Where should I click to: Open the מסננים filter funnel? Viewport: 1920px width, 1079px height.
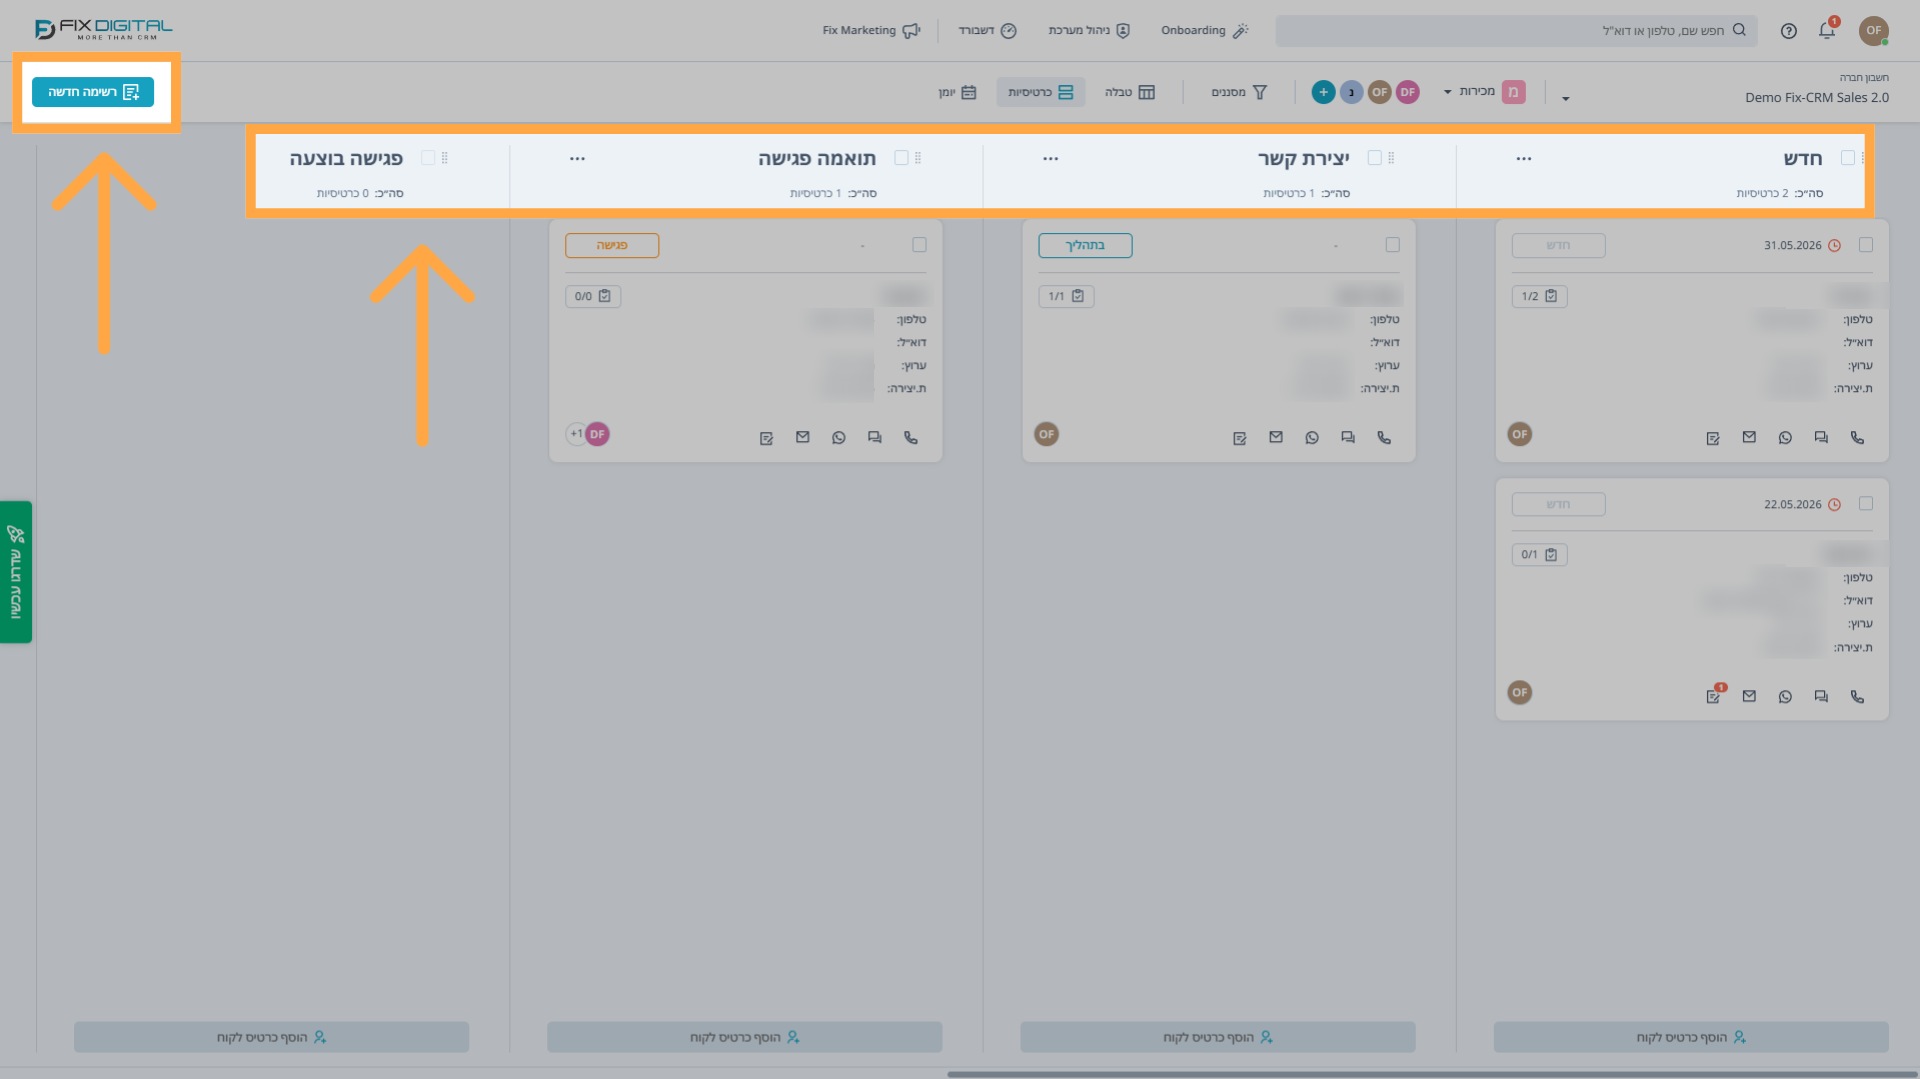point(1240,92)
